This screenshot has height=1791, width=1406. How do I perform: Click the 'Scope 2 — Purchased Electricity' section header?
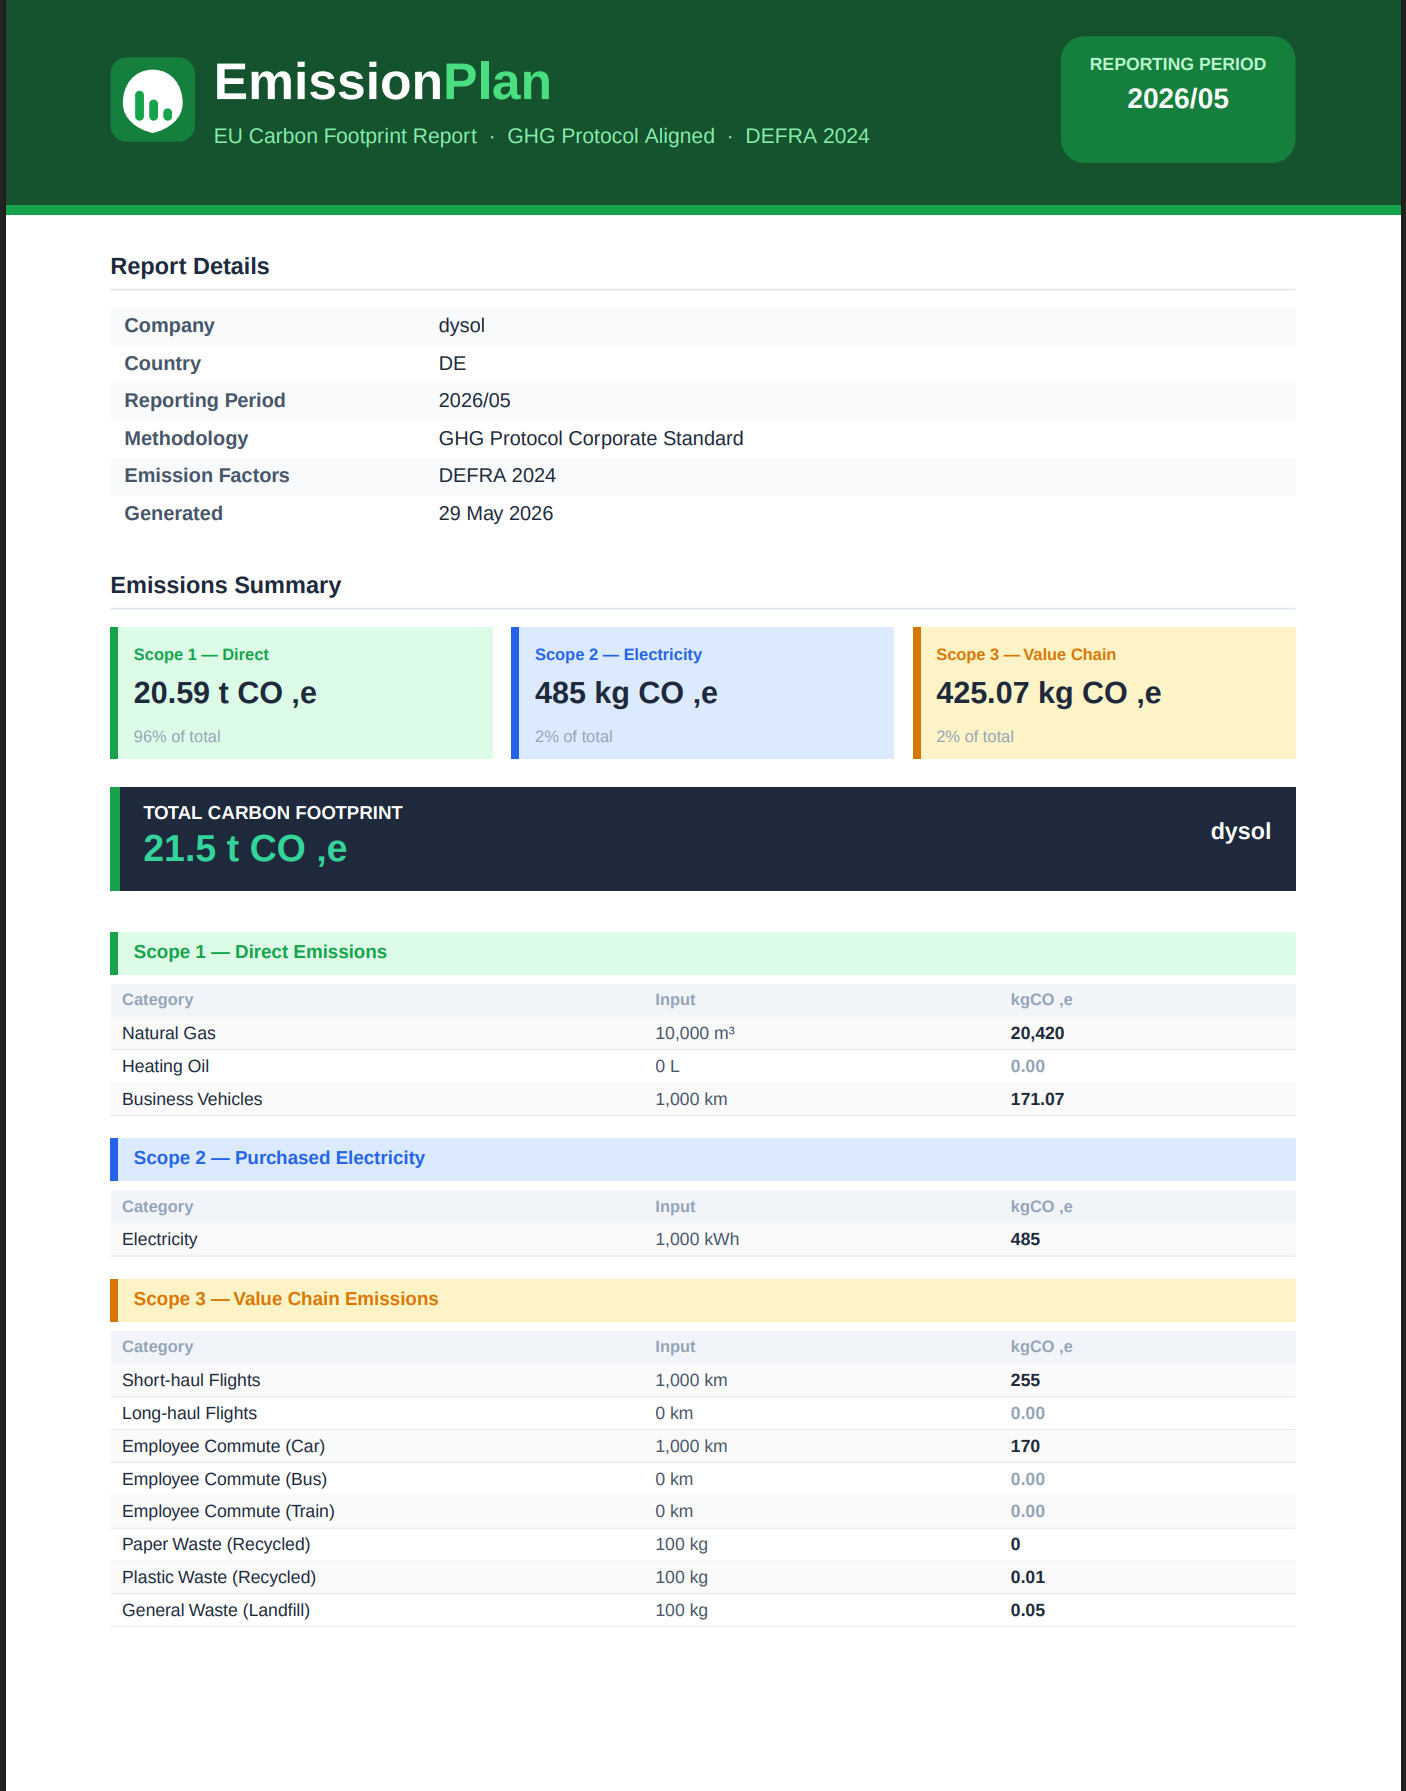pos(703,1159)
